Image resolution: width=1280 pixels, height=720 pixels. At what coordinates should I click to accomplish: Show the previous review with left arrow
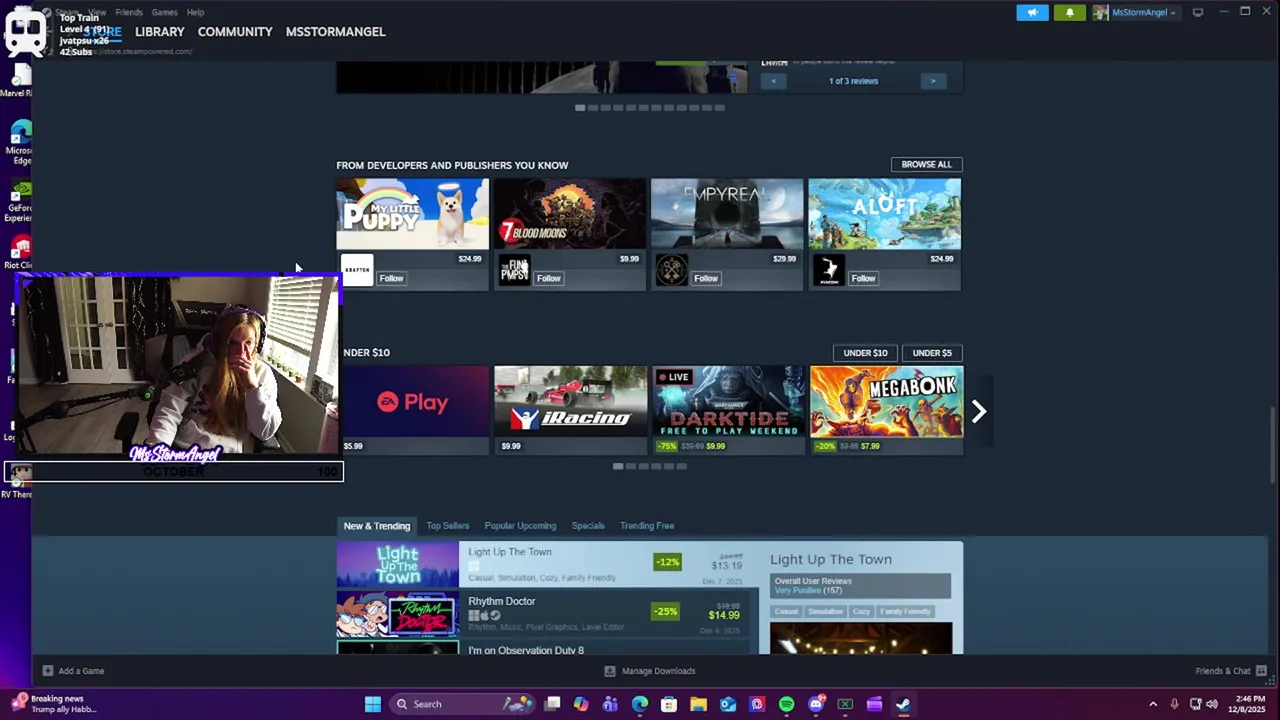773,81
